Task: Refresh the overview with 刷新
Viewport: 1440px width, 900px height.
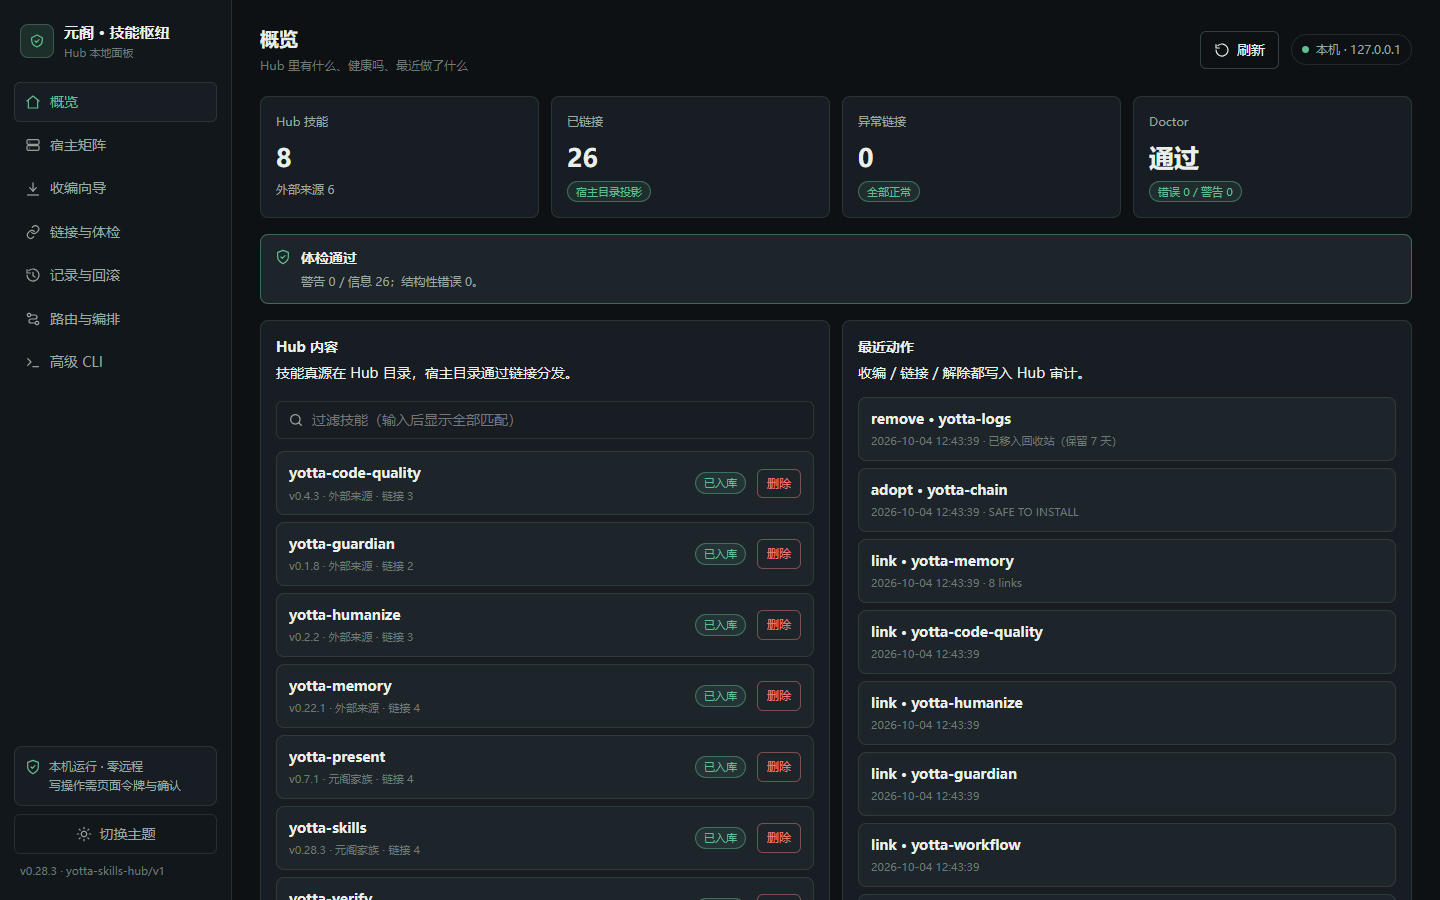Action: (x=1239, y=50)
